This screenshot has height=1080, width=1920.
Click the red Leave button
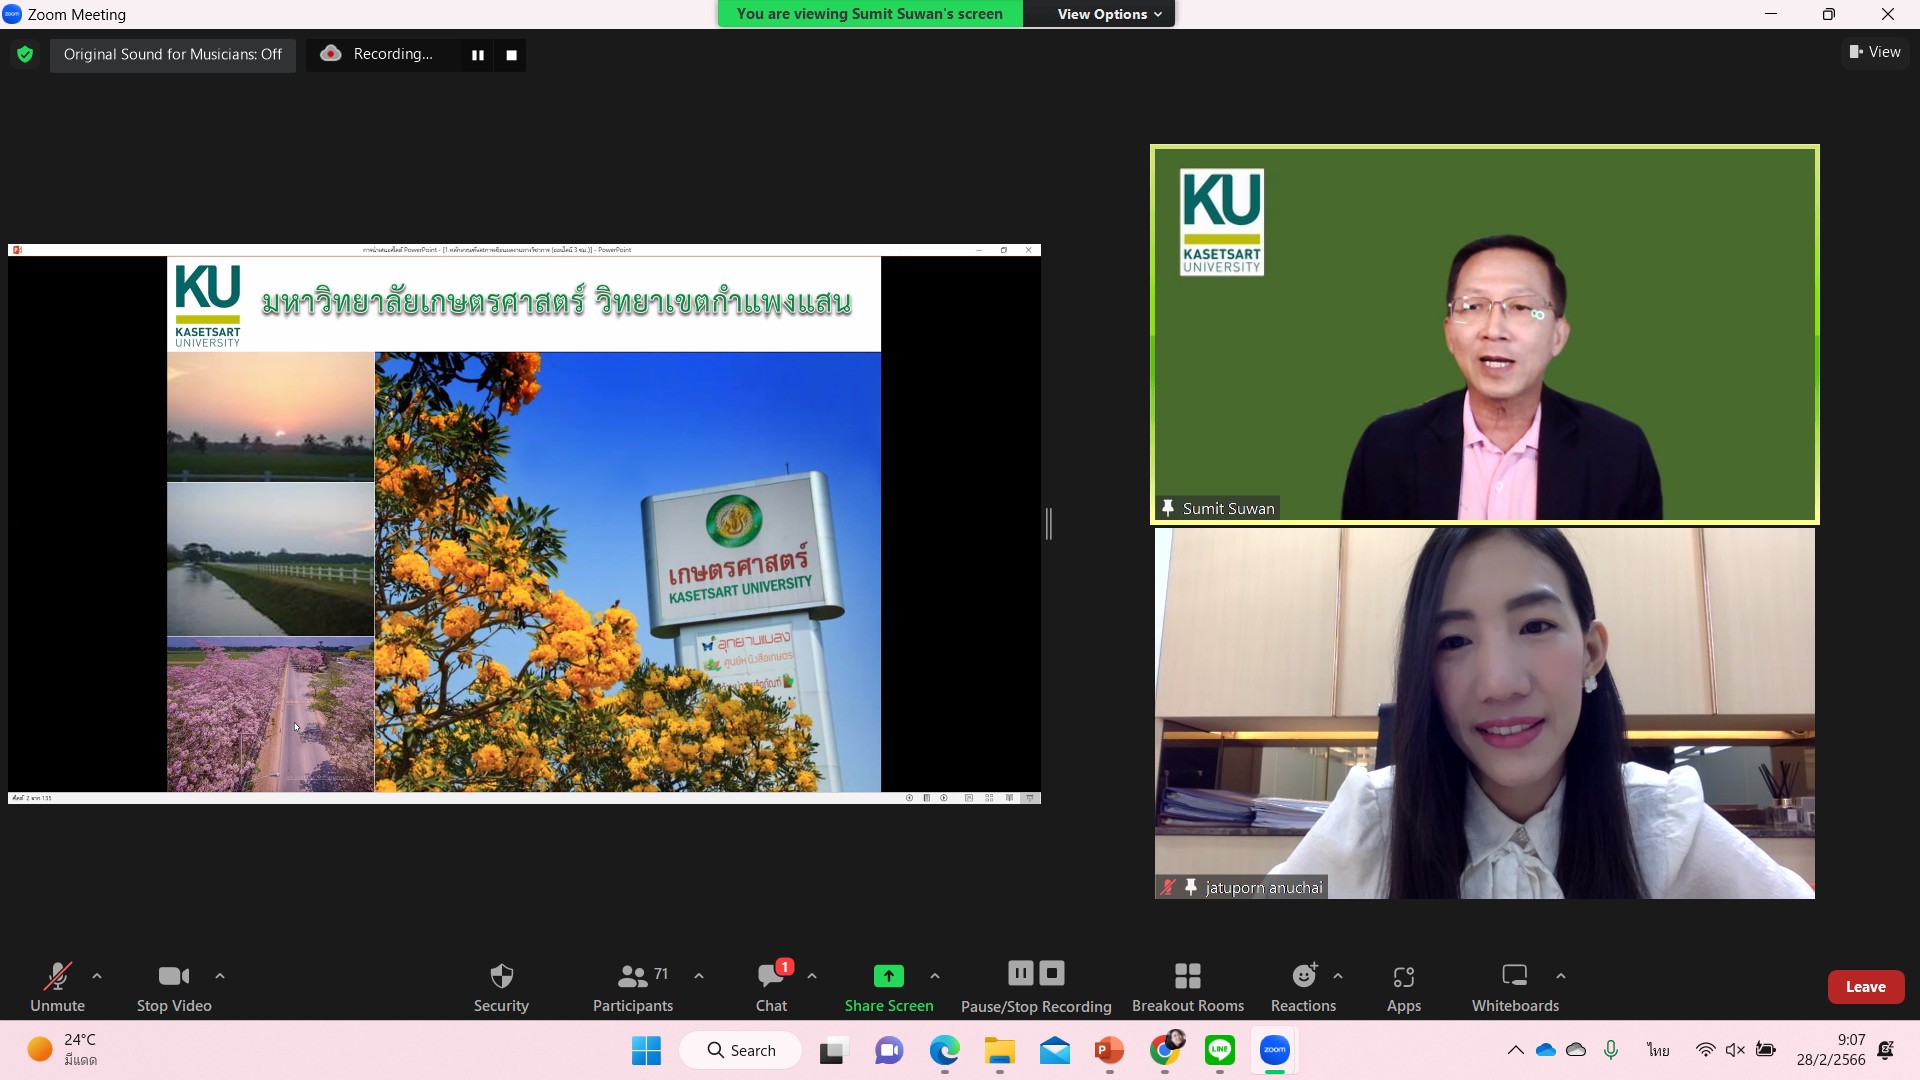coord(1865,987)
